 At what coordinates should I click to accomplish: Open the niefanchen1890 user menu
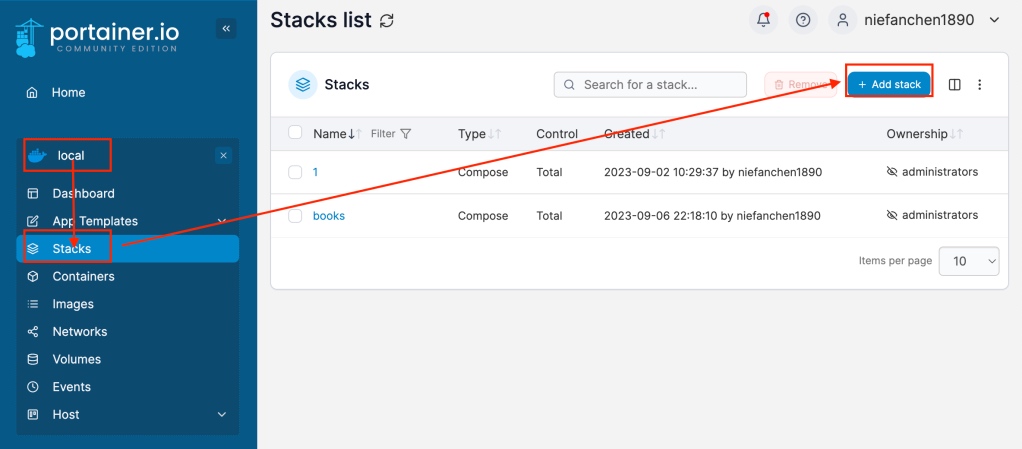(x=916, y=20)
